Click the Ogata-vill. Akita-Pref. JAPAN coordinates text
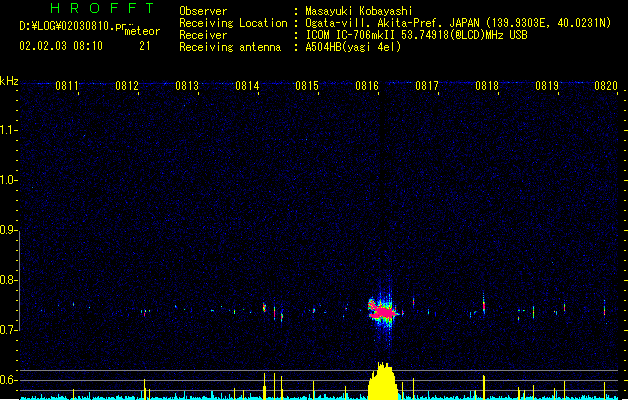The image size is (629, 400). 458,23
